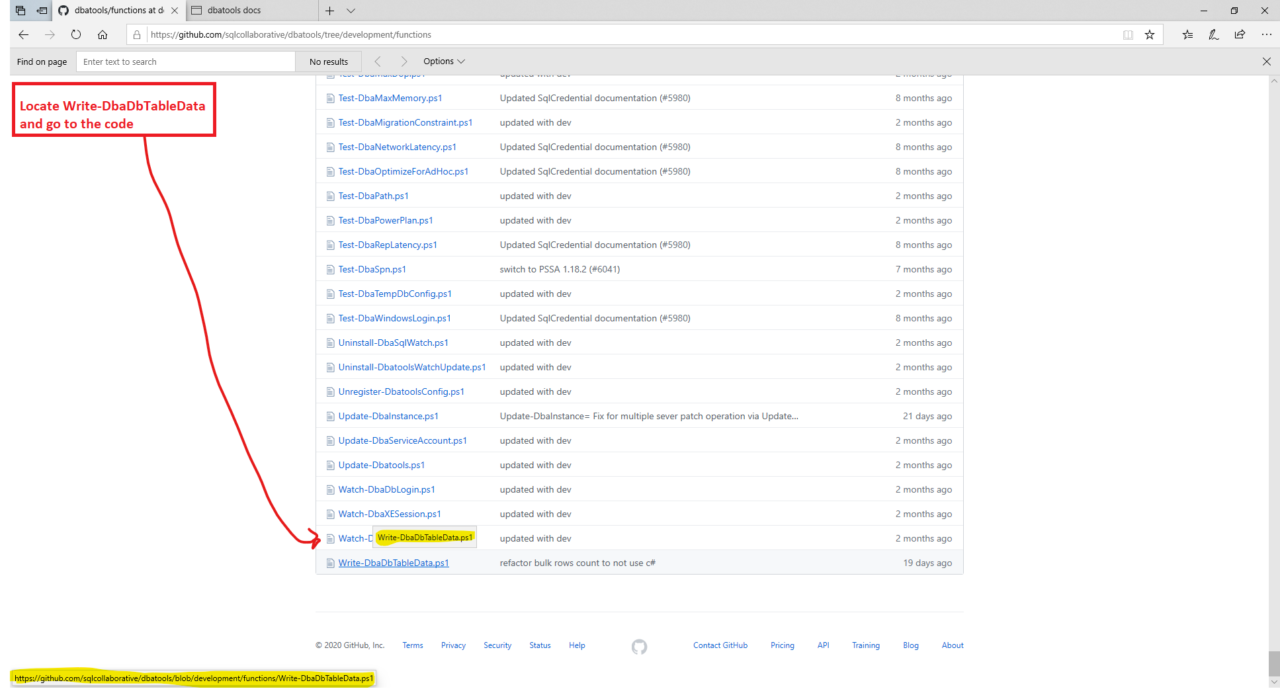1280x689 pixels.
Task: Close the dbatools/functions tab
Action: [174, 10]
